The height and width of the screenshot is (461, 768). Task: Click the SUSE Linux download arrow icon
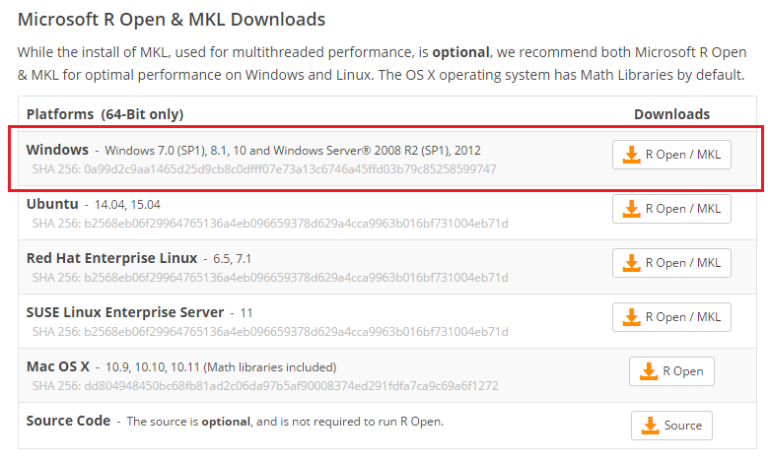631,317
